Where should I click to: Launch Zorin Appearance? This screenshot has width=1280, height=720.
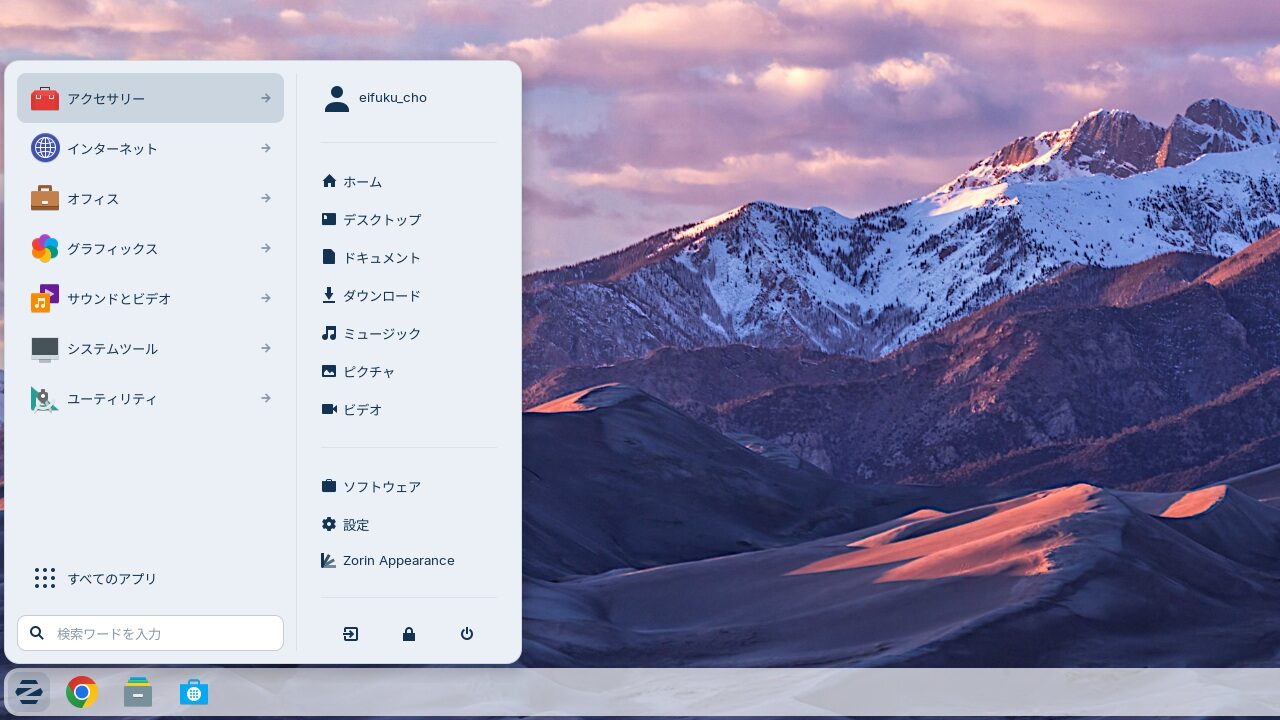coord(397,561)
